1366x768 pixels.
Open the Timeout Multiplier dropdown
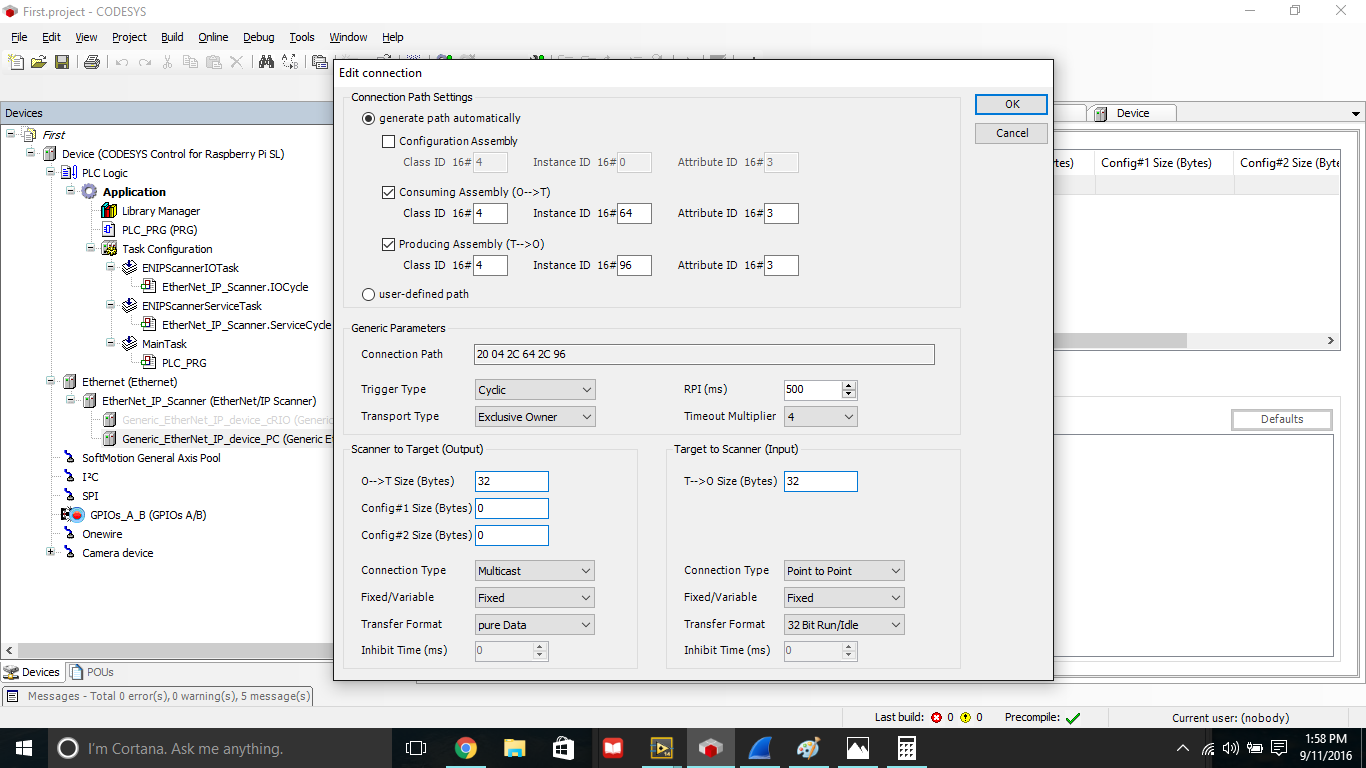pyautogui.click(x=821, y=417)
